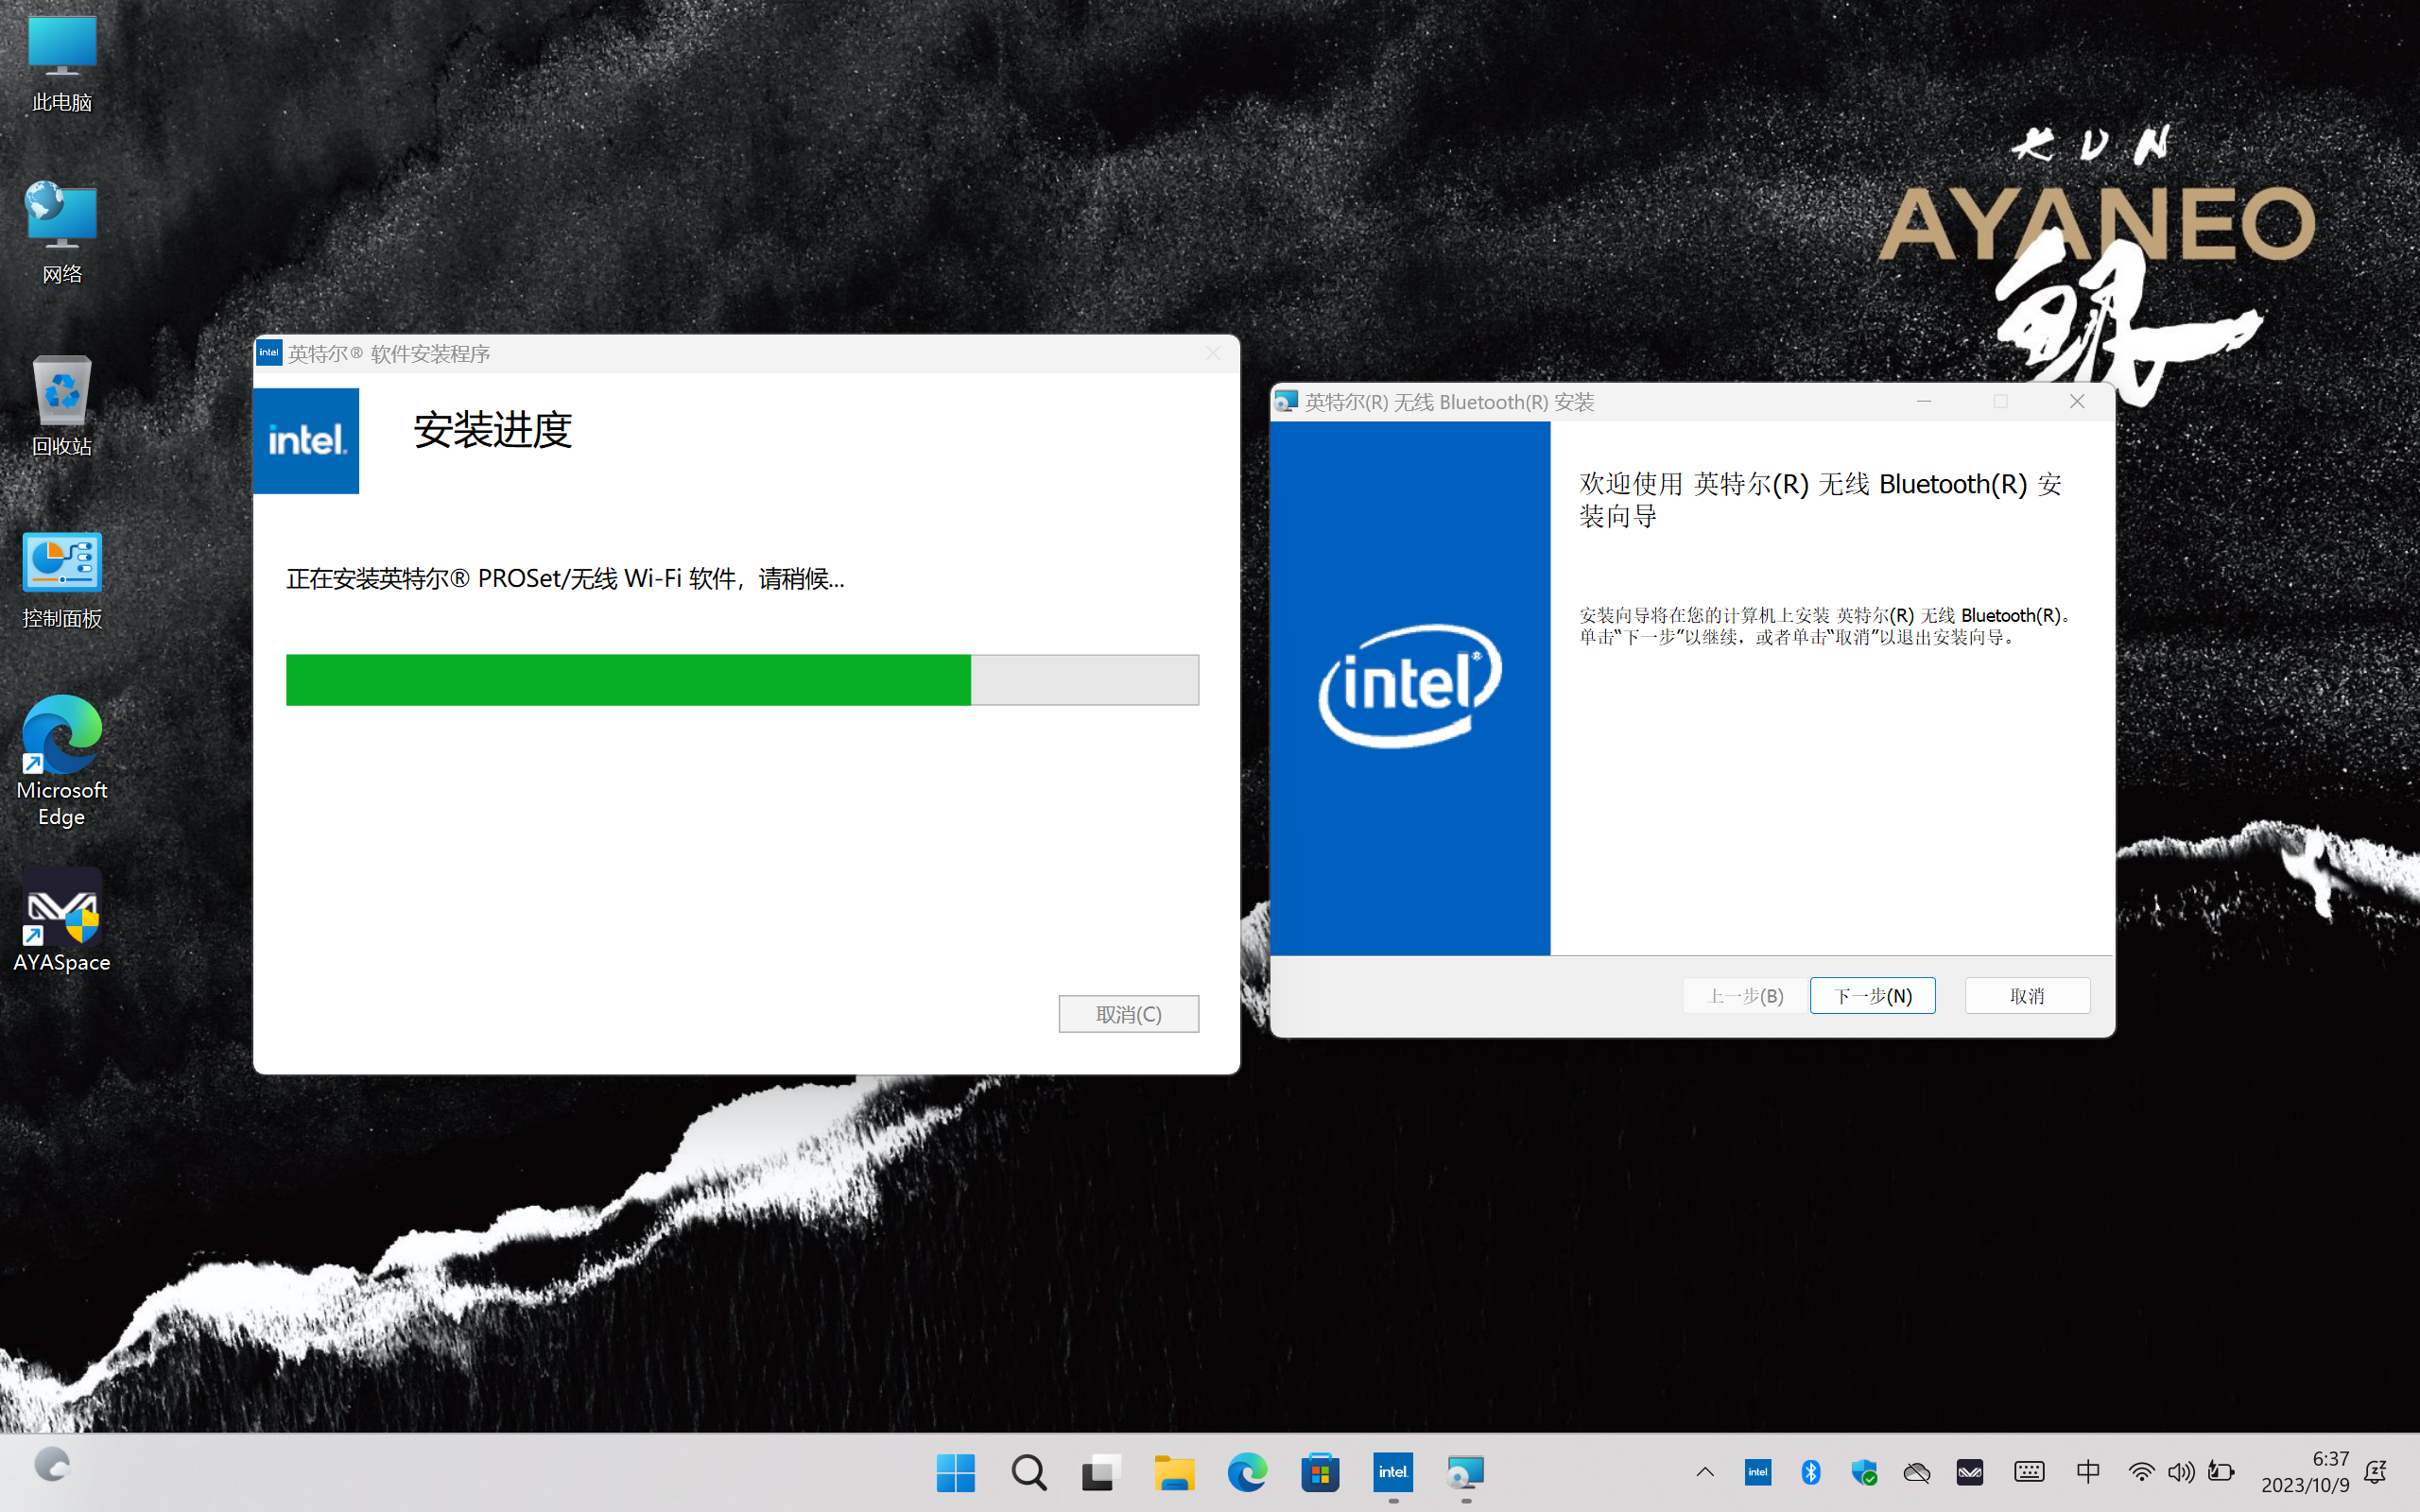
Task: Minimize the Bluetooth installation window
Action: click(x=1923, y=402)
